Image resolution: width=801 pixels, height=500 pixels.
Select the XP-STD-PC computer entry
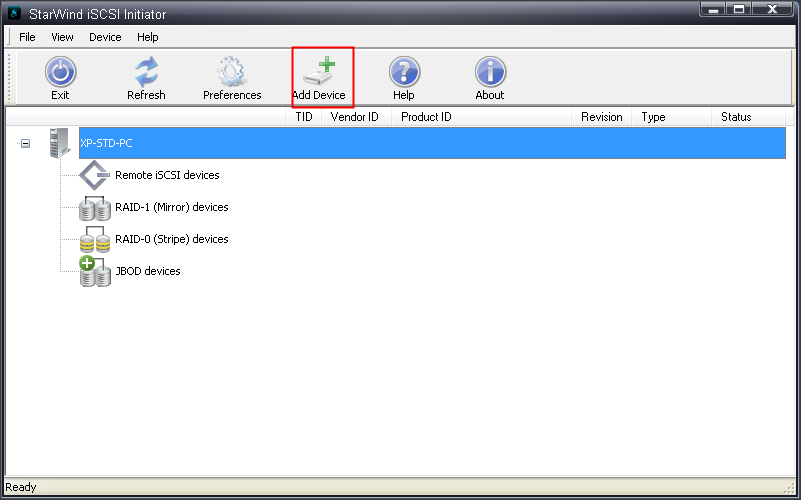point(106,143)
